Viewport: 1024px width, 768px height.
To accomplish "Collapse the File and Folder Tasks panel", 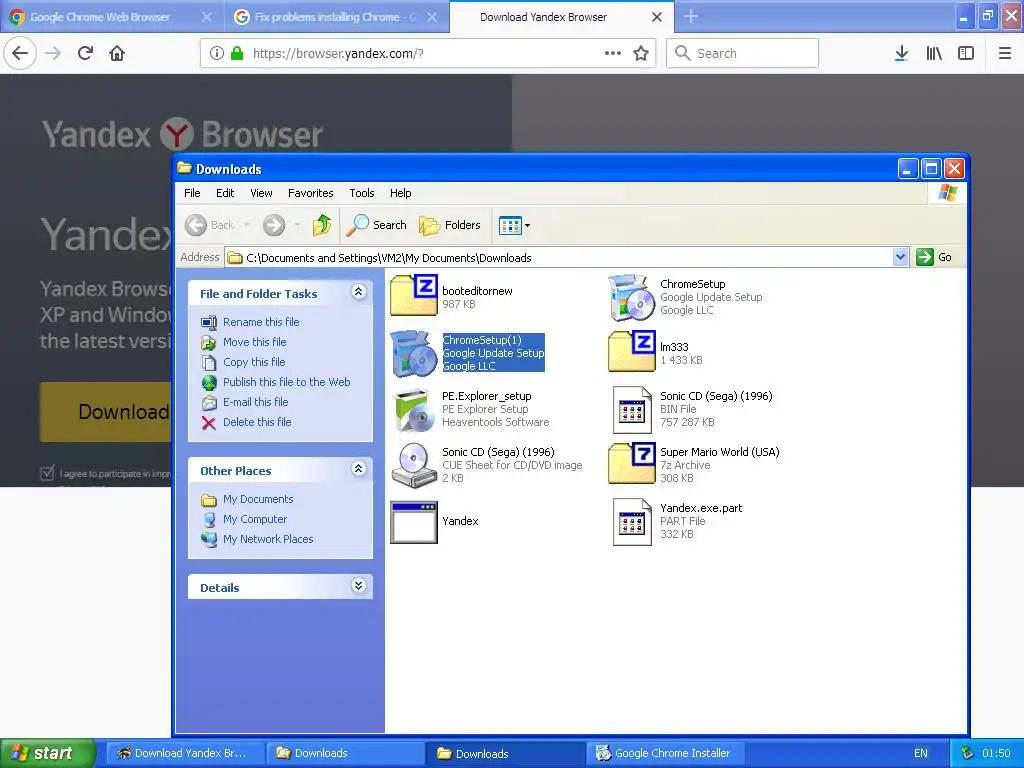I will coord(359,292).
